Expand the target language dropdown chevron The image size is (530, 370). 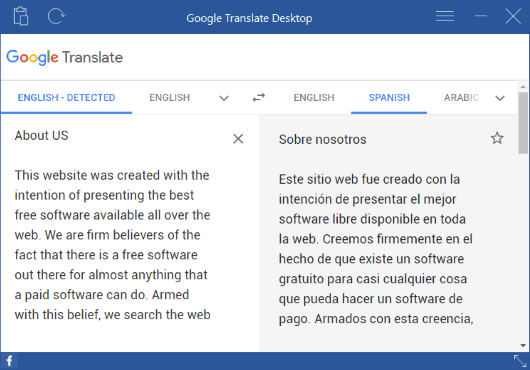(x=500, y=98)
